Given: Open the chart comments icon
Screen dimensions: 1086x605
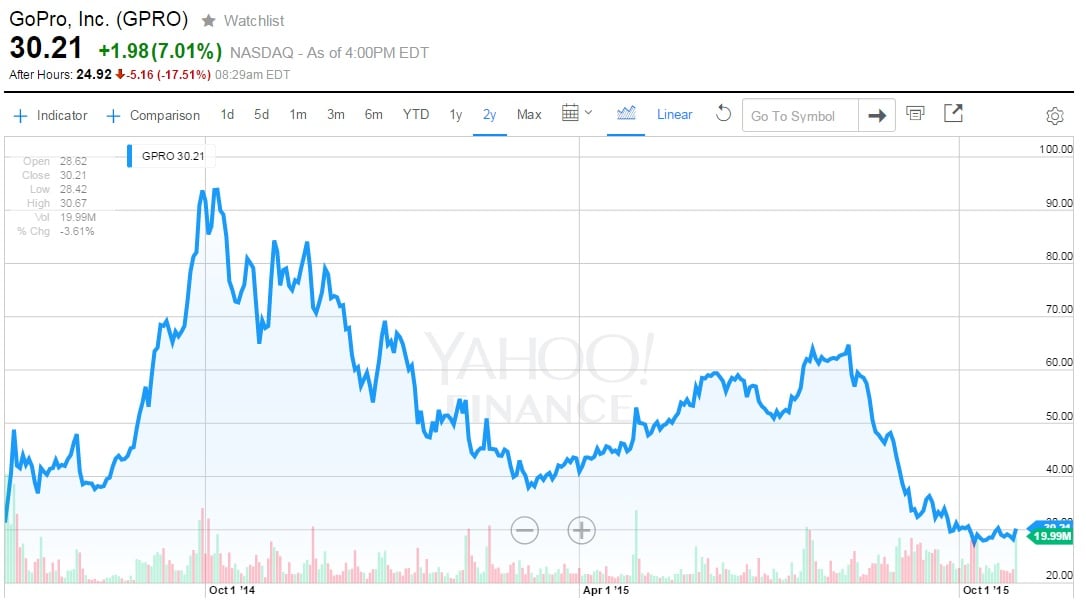Looking at the screenshot, I should click(x=915, y=114).
